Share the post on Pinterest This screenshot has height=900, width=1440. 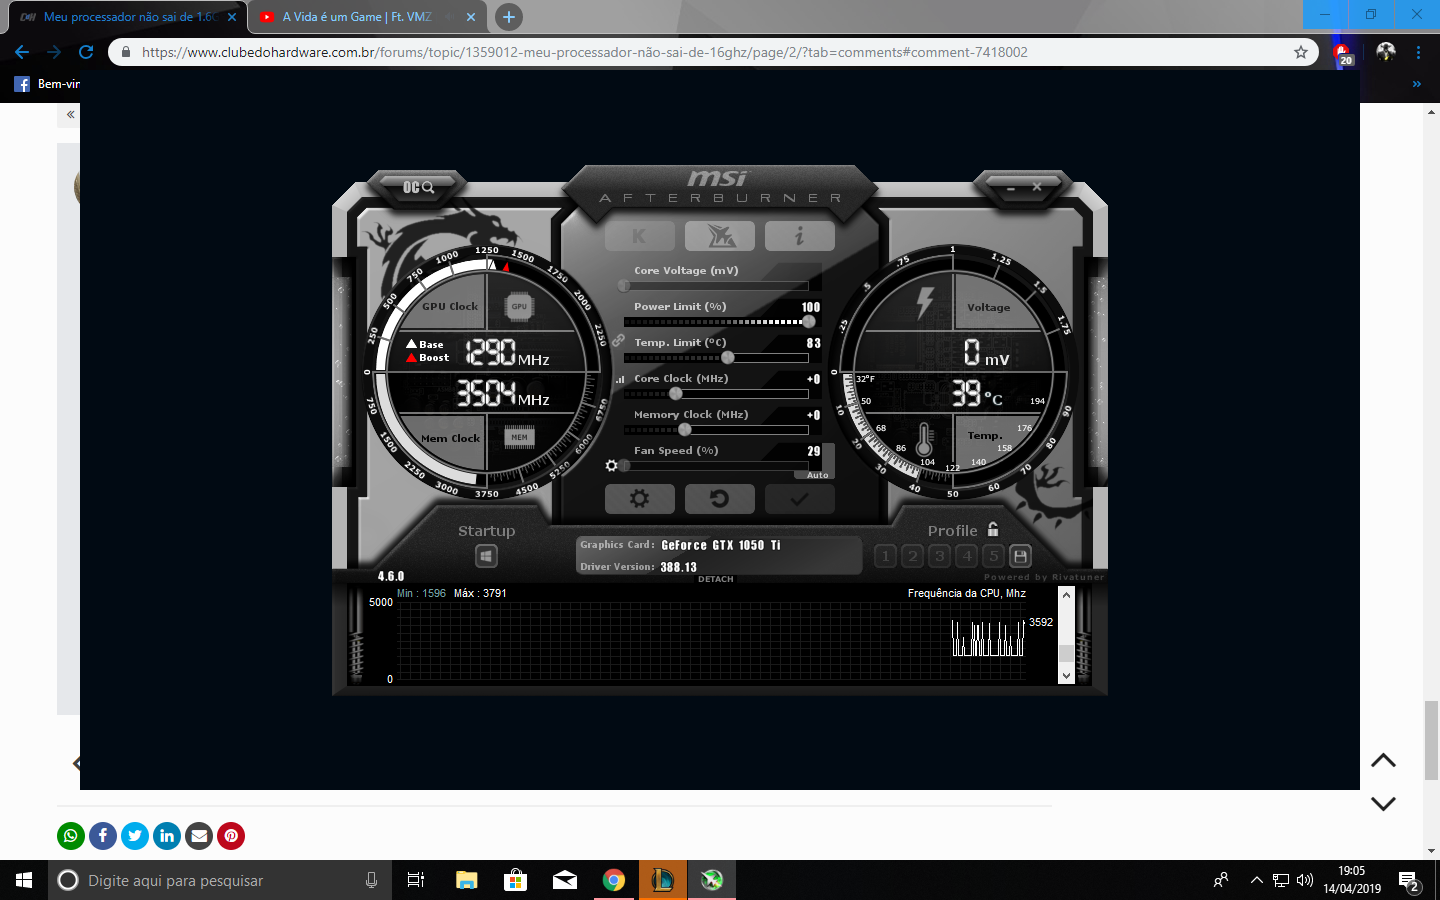point(231,836)
